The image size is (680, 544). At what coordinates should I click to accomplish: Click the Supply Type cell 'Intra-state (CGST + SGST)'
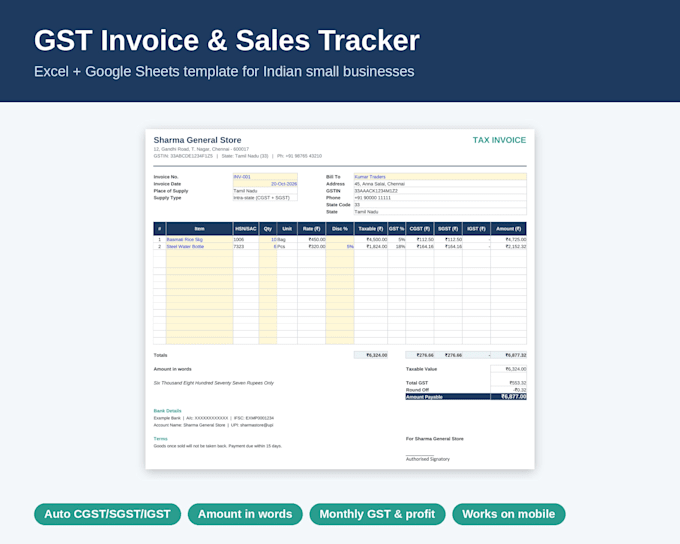coord(265,198)
